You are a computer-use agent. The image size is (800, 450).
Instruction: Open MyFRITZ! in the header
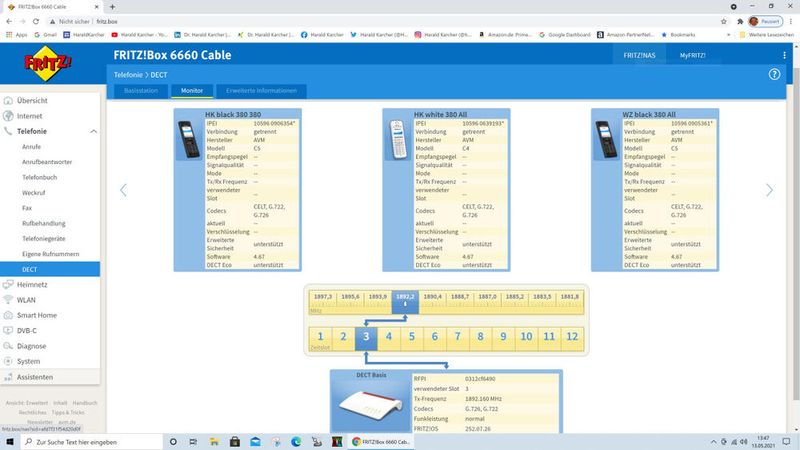click(x=692, y=55)
